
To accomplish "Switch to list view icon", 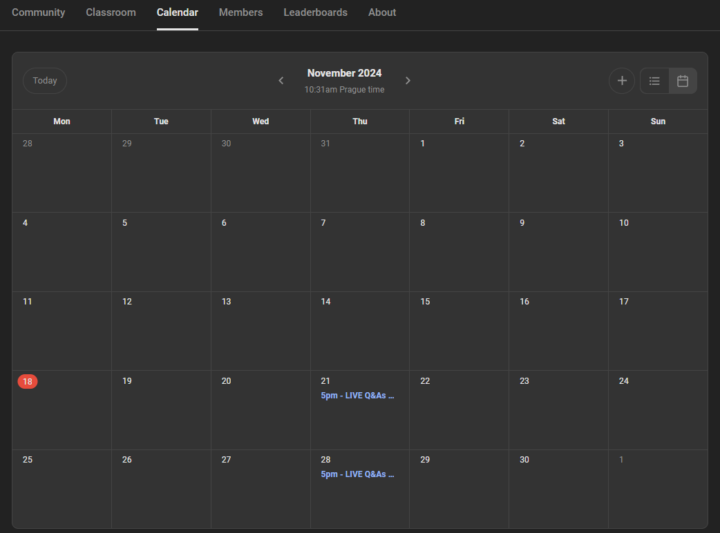I will tap(654, 81).
